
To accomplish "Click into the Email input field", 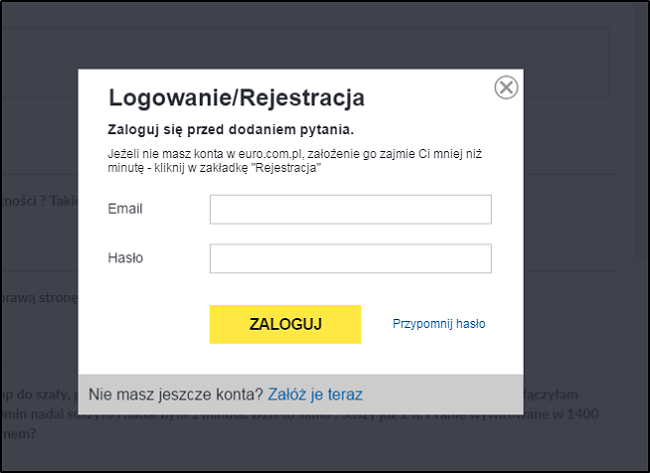I will [350, 209].
